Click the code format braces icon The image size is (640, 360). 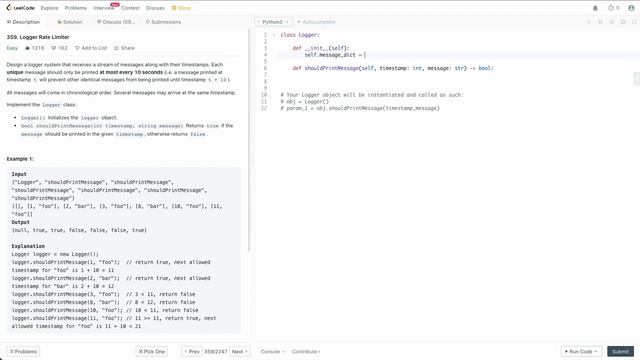coord(600,22)
